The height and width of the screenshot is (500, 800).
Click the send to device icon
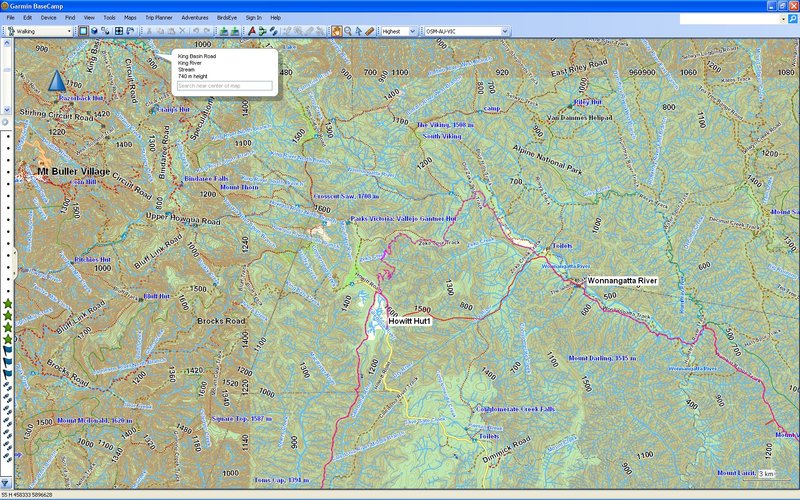[x=224, y=31]
